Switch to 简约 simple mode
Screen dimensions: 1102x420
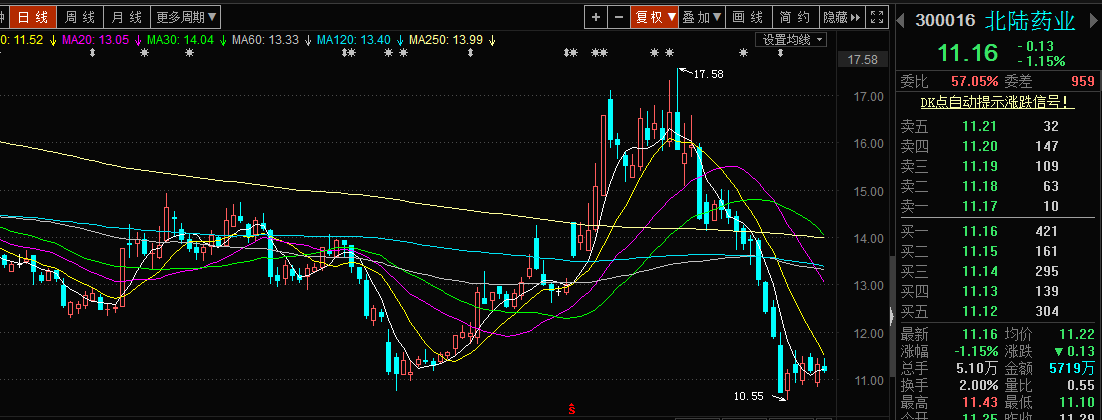click(796, 17)
